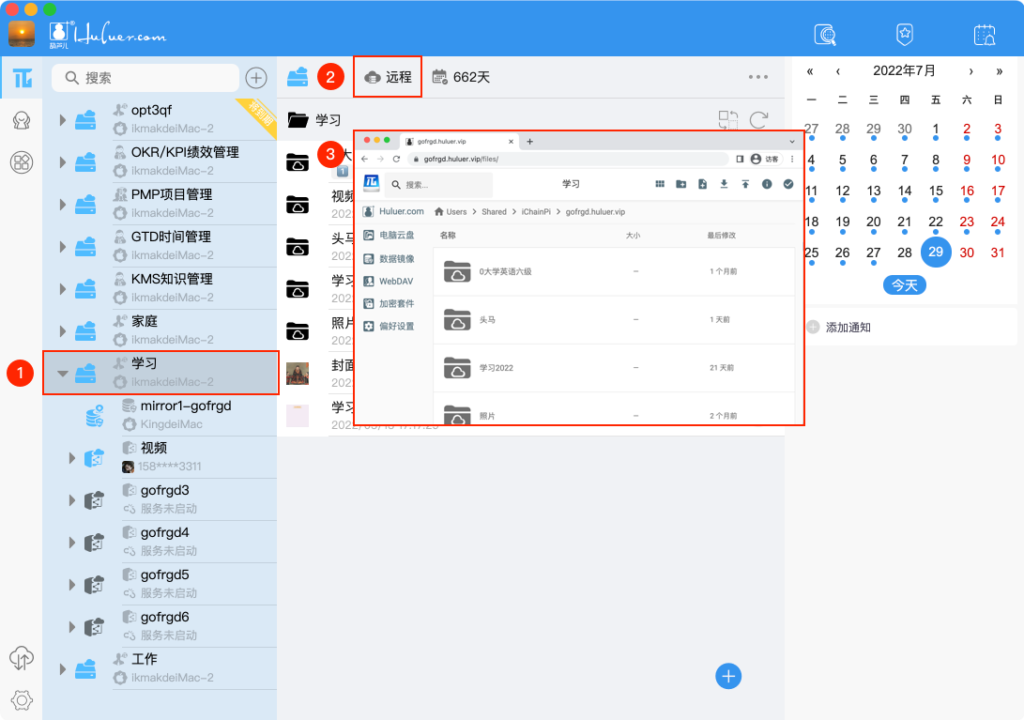Click checkmark select icon in browser toolbar
The height and width of the screenshot is (720, 1024).
(788, 184)
